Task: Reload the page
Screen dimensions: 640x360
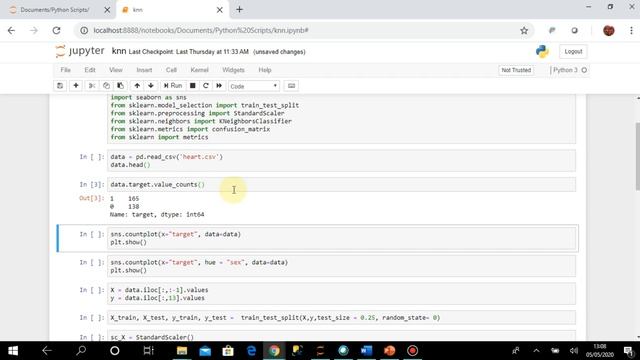Action: tap(56, 31)
